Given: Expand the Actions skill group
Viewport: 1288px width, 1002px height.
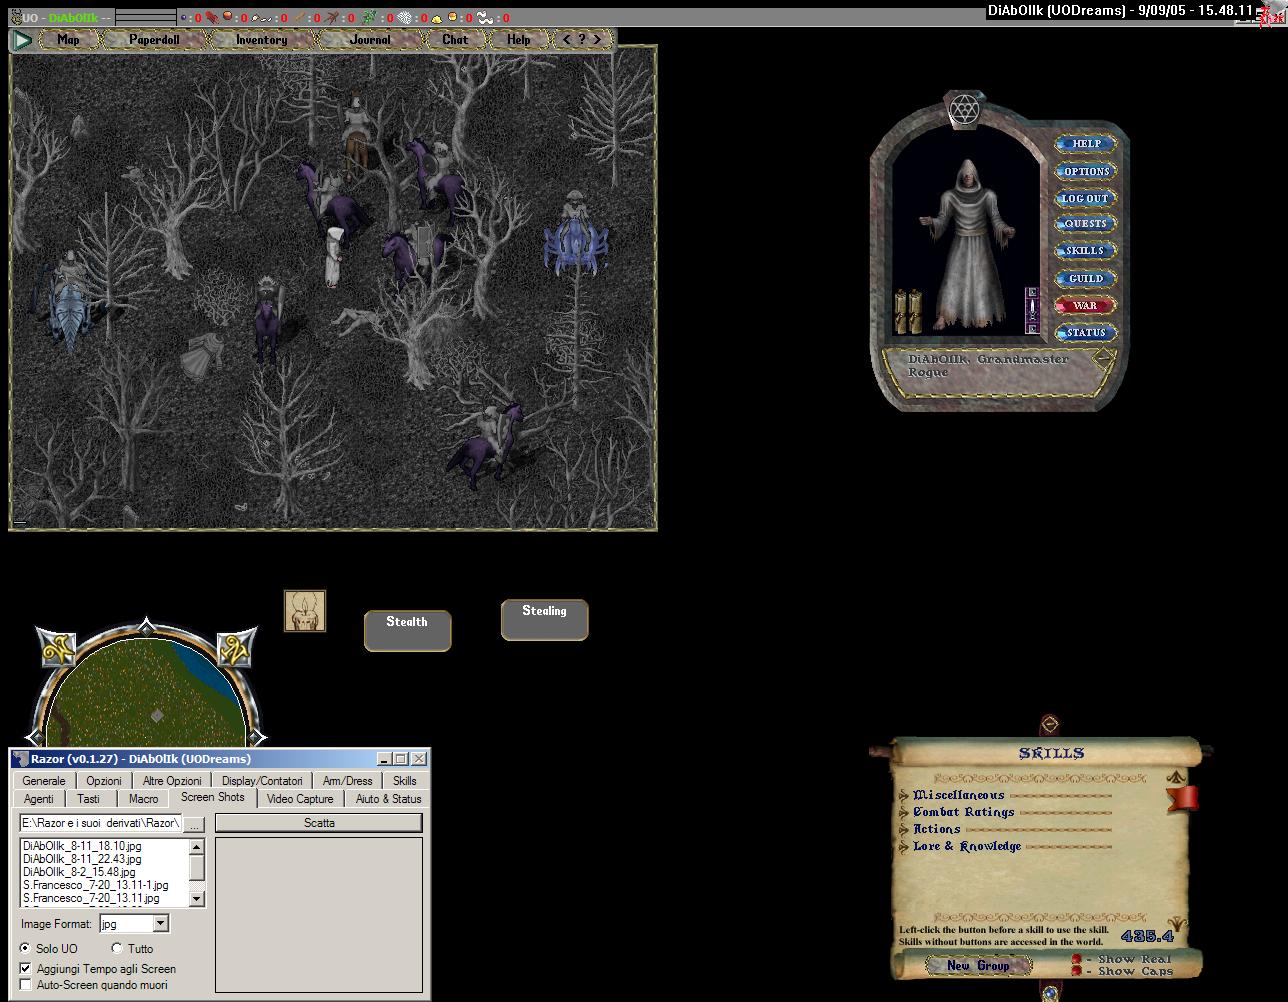Looking at the screenshot, I should (905, 830).
